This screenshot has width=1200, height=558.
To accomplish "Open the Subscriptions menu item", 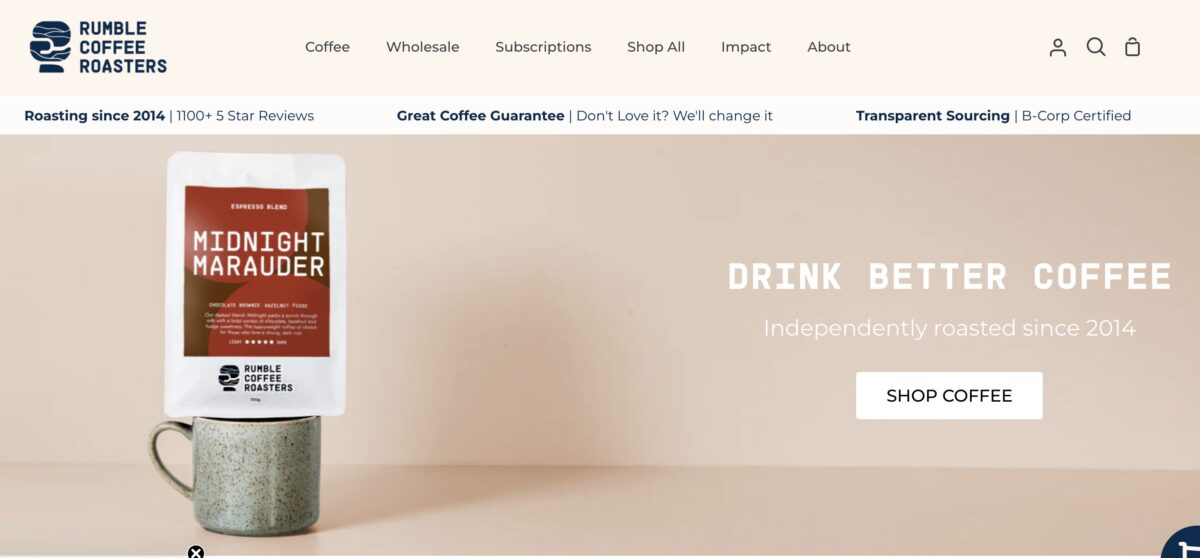I will (x=543, y=47).
